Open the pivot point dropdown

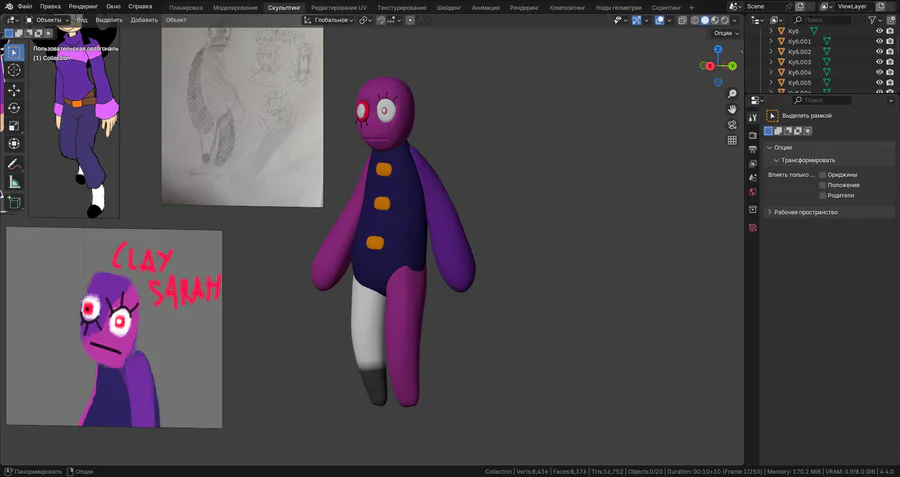(x=366, y=20)
